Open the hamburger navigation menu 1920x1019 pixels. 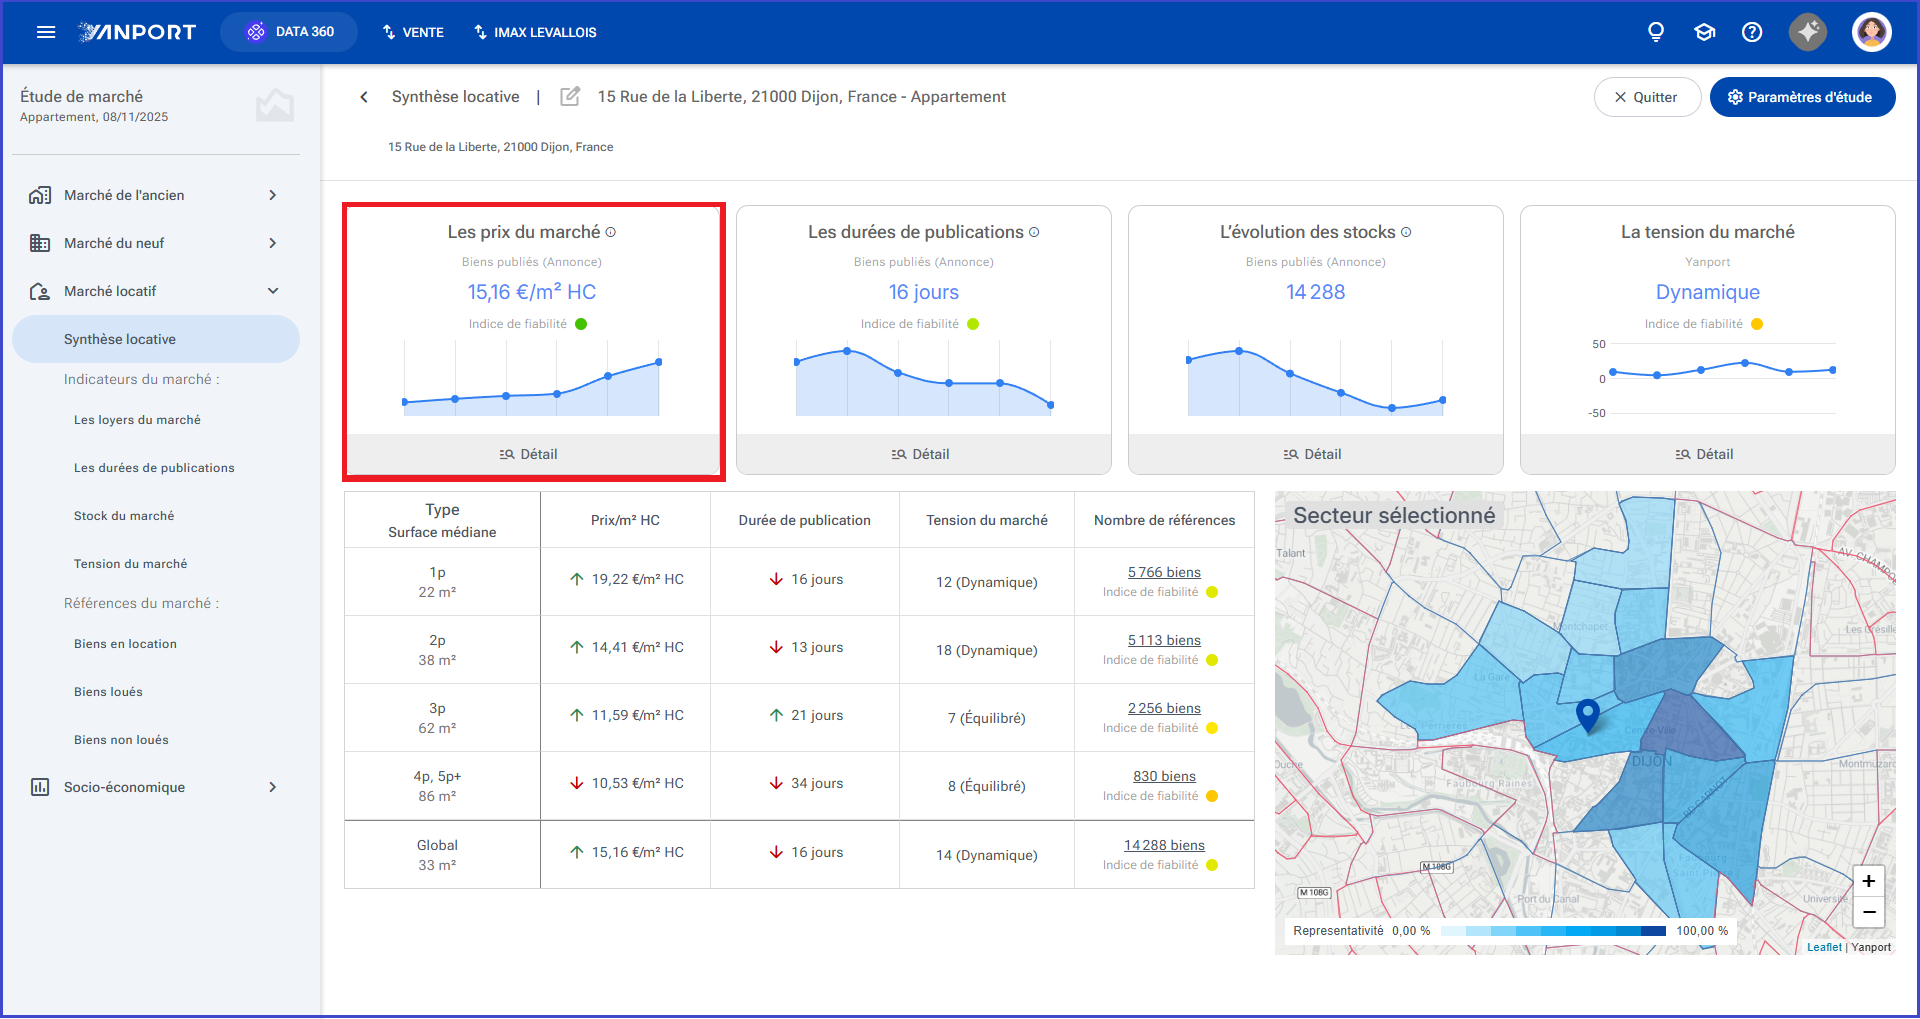45,32
